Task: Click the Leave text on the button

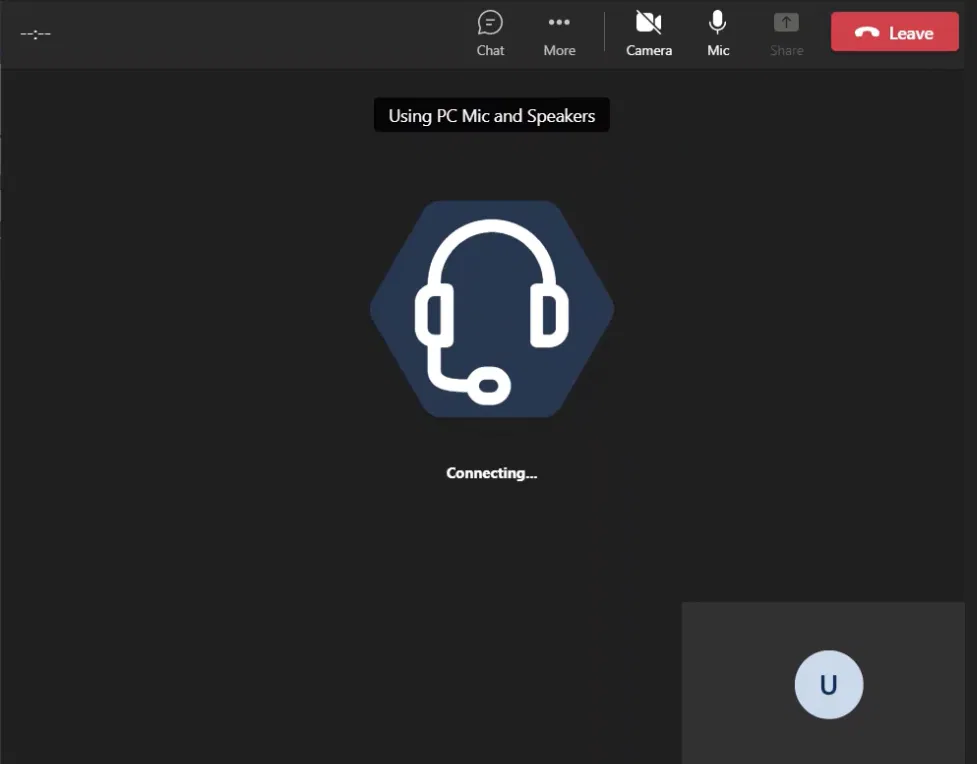Action: click(910, 33)
